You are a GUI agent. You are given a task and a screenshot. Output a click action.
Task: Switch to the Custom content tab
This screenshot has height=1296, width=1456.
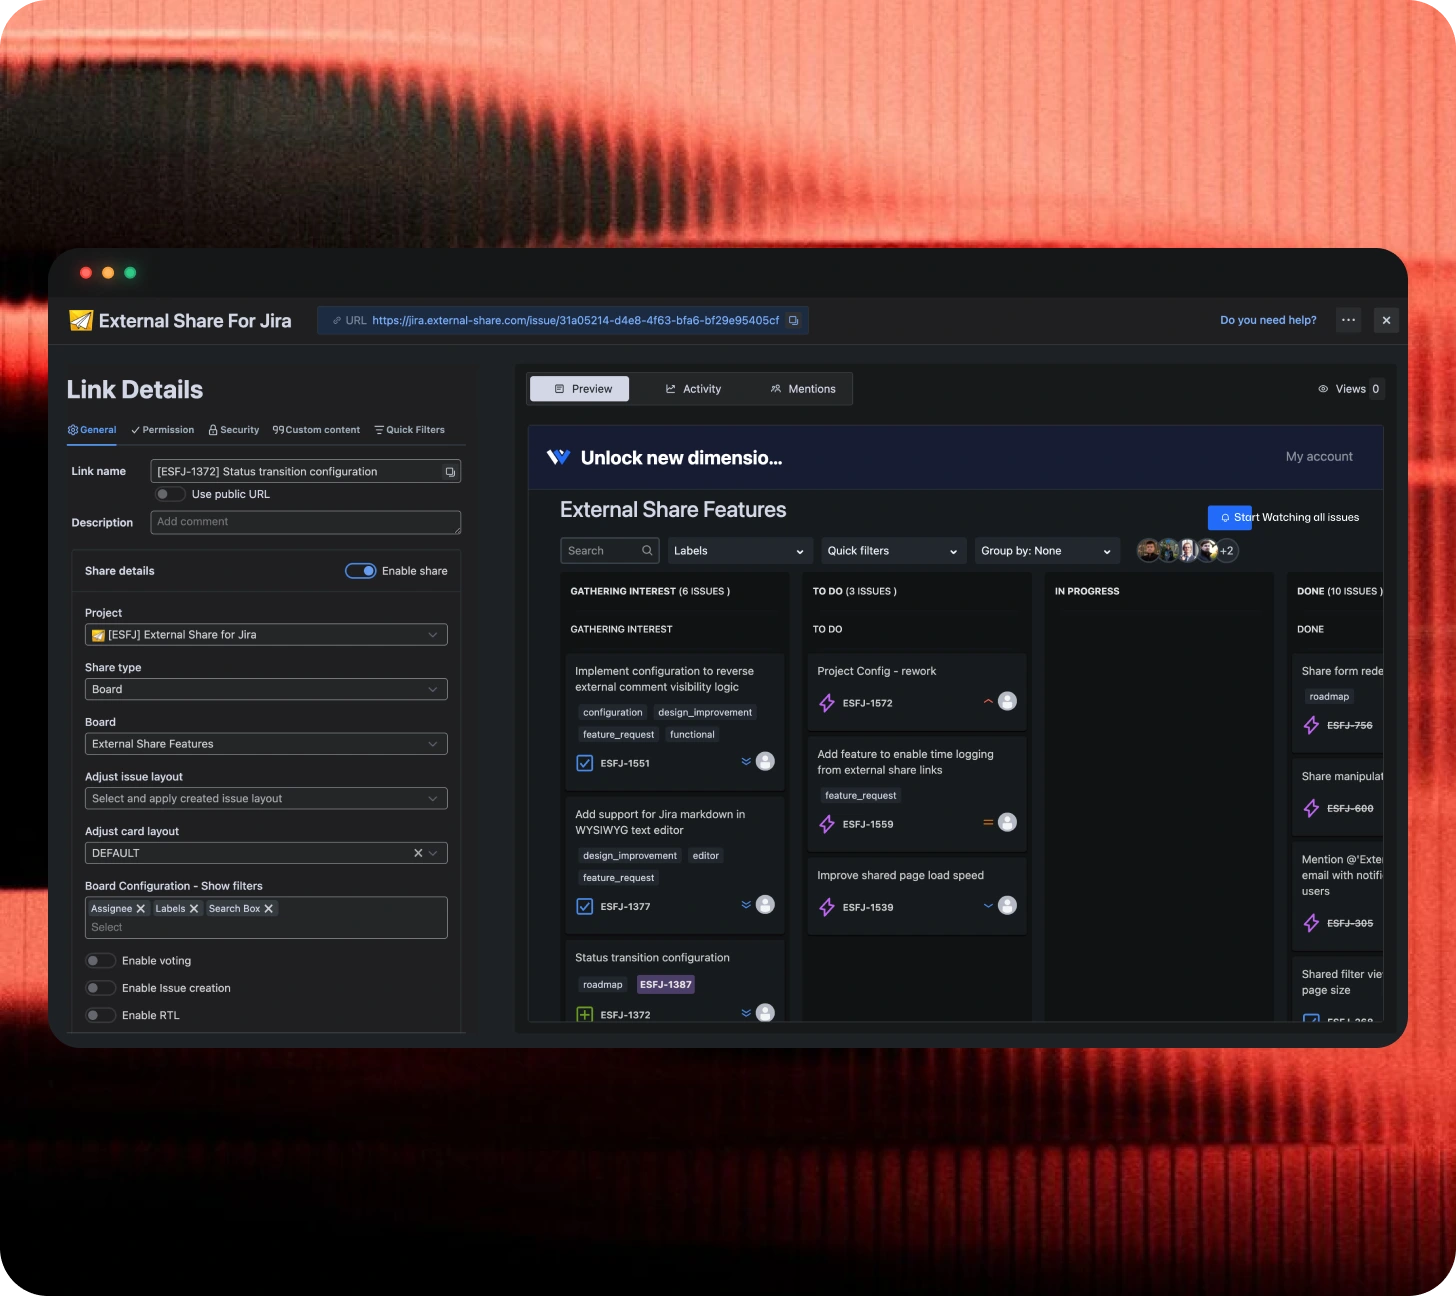point(316,430)
